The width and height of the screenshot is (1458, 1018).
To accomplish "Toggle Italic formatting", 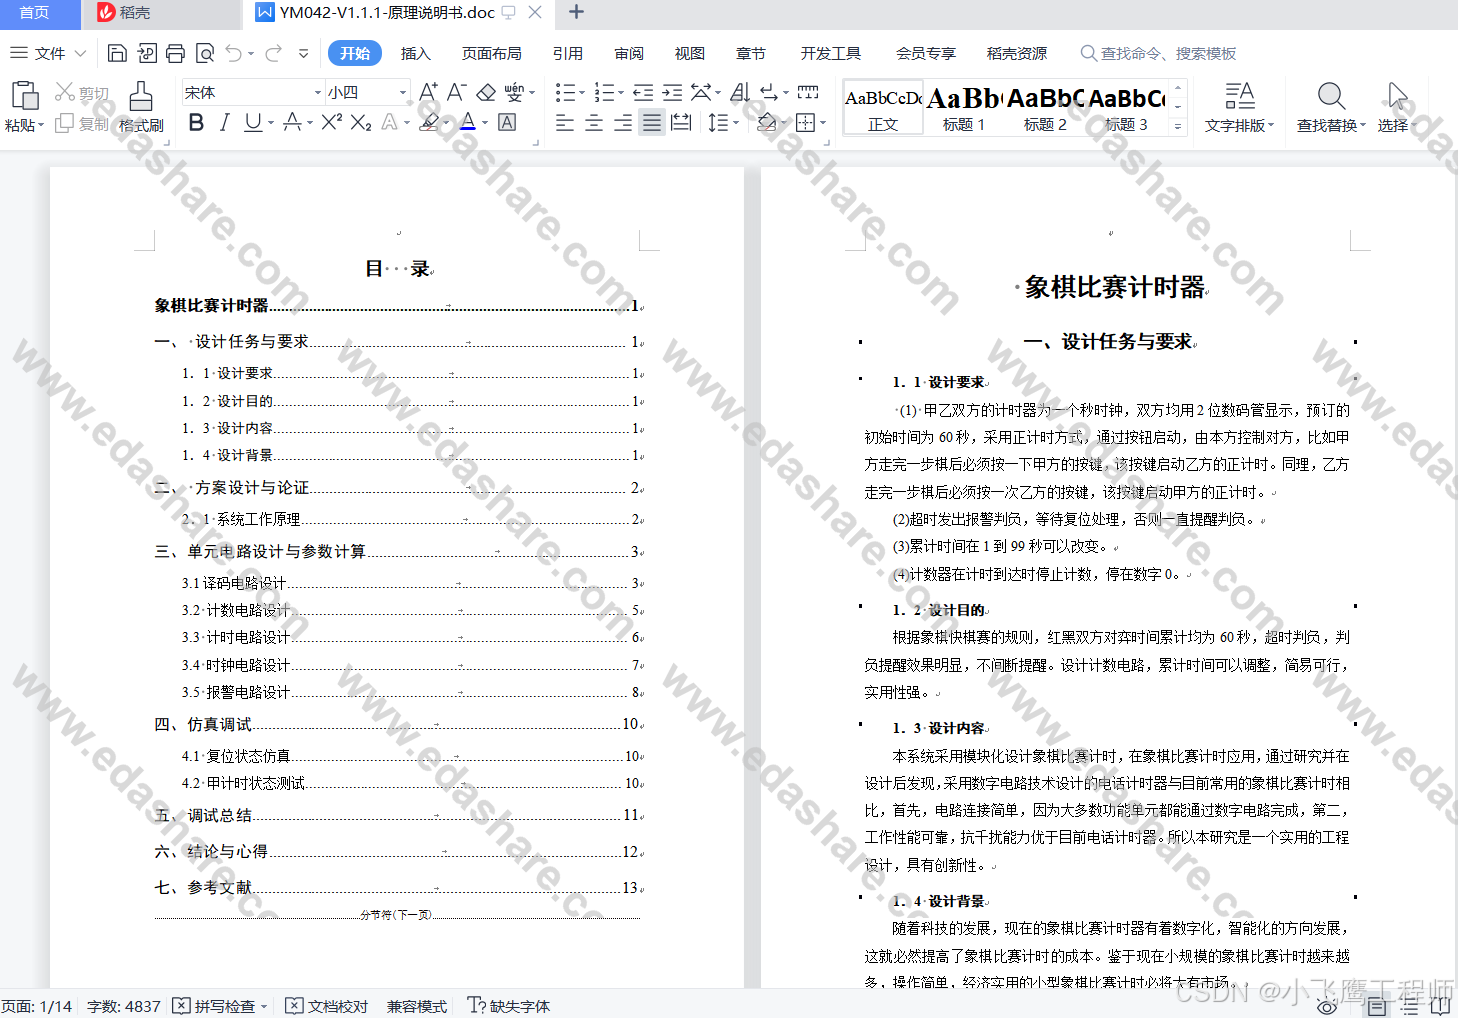I will [x=224, y=122].
